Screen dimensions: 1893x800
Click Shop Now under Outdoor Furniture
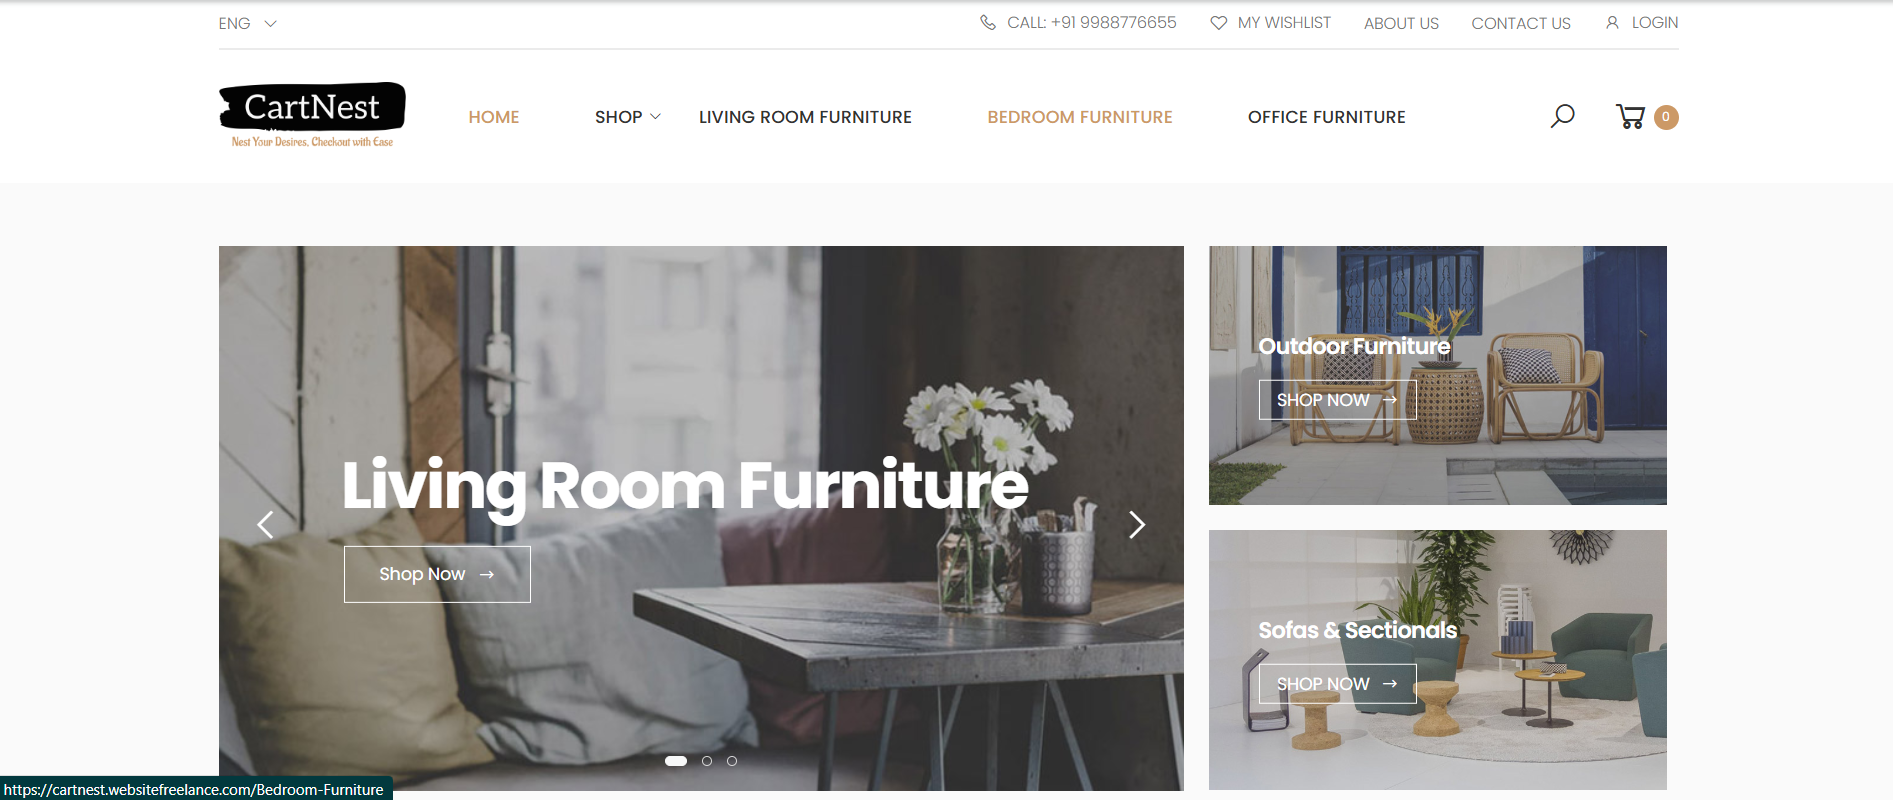point(1337,400)
